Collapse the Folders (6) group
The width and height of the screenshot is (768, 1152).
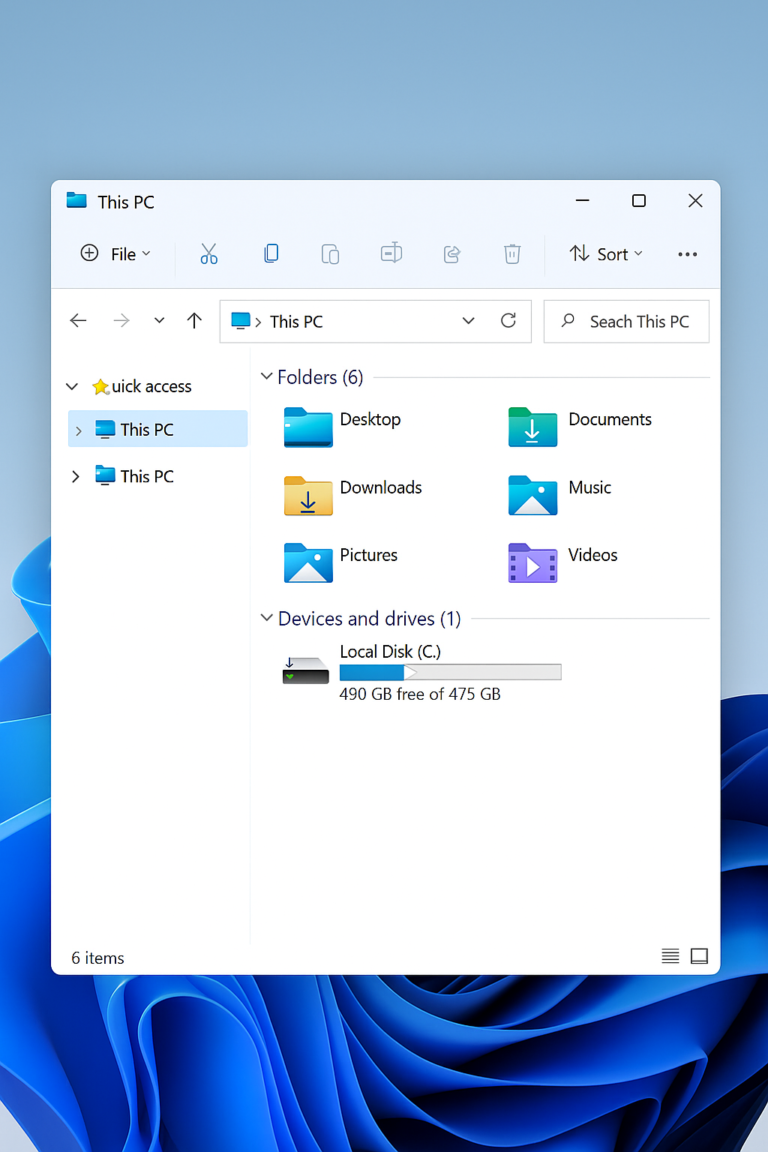coord(267,377)
